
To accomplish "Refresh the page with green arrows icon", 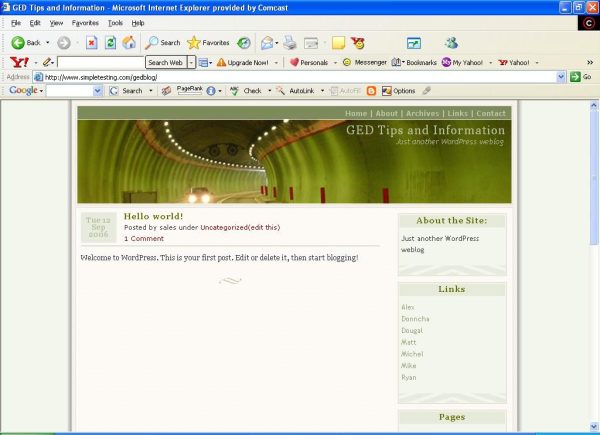I will 110,43.
